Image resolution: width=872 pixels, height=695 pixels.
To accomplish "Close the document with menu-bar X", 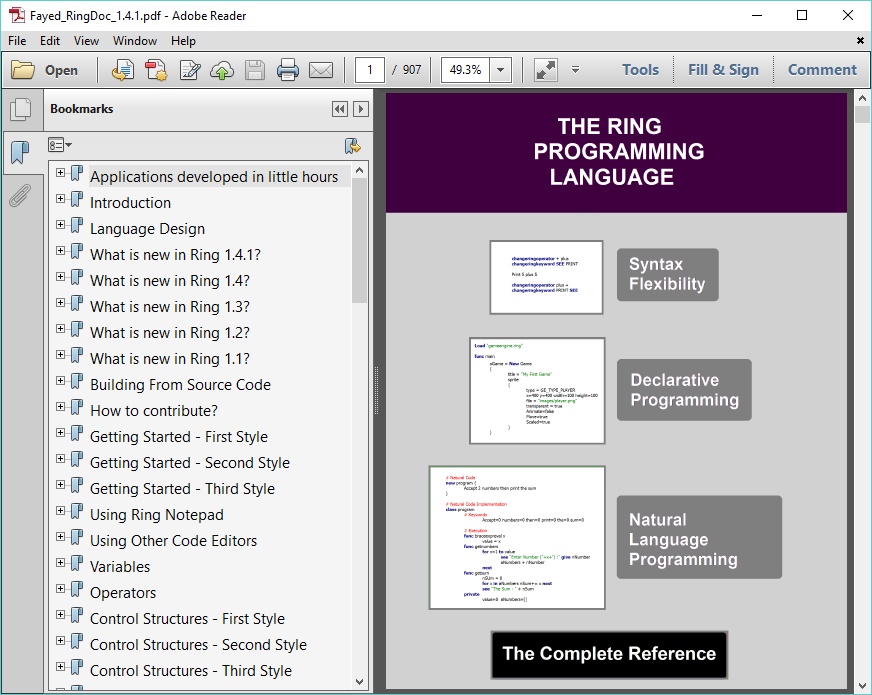I will coord(860,41).
